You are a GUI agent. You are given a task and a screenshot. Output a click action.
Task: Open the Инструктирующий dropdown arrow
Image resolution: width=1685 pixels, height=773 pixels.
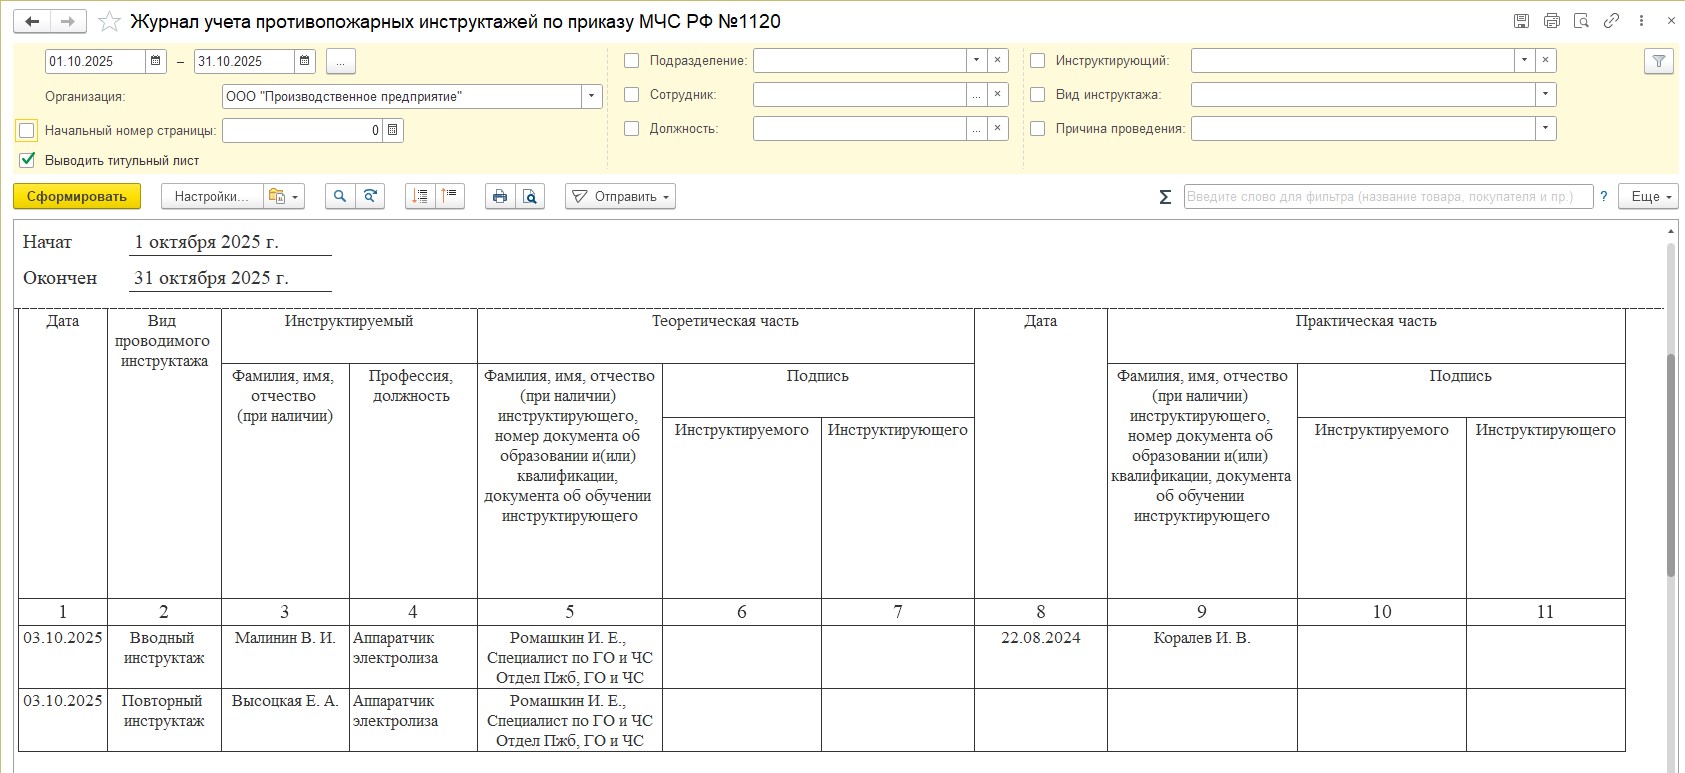1524,61
